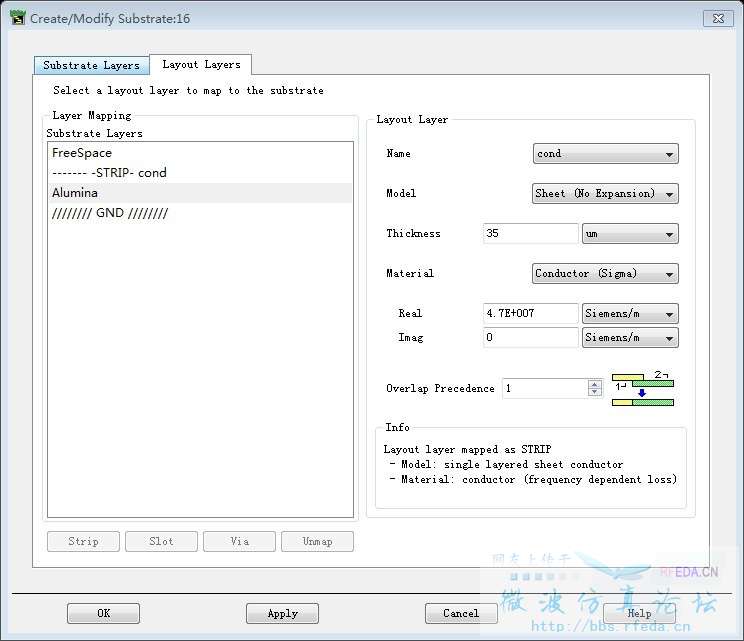Increase Overlap Precedence with spinner arrows
The width and height of the screenshot is (744, 641).
pyautogui.click(x=595, y=383)
